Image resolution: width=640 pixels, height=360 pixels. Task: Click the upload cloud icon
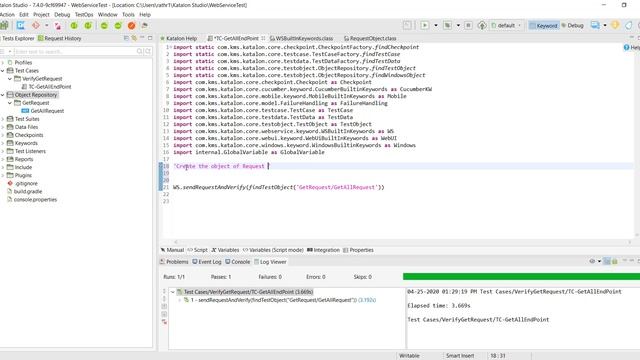(x=482, y=25)
